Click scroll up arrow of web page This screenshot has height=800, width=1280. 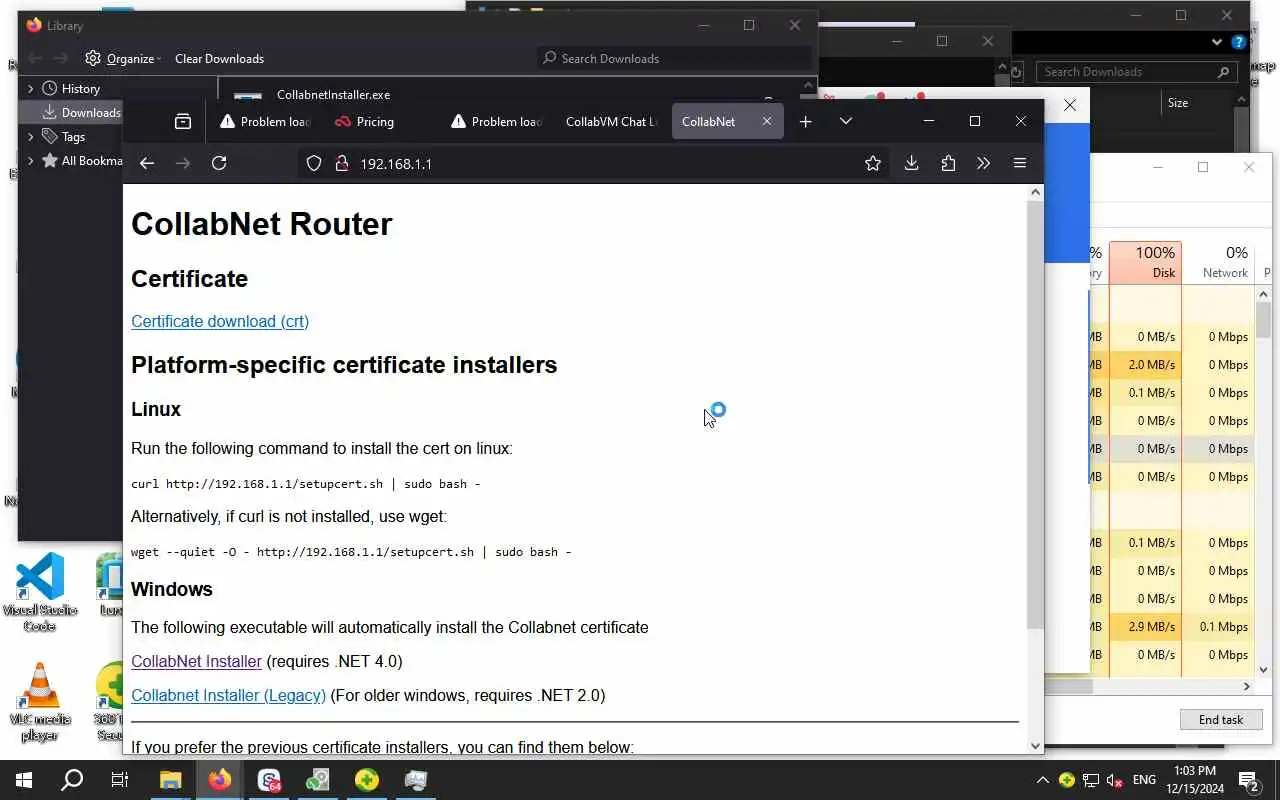pyautogui.click(x=1035, y=192)
